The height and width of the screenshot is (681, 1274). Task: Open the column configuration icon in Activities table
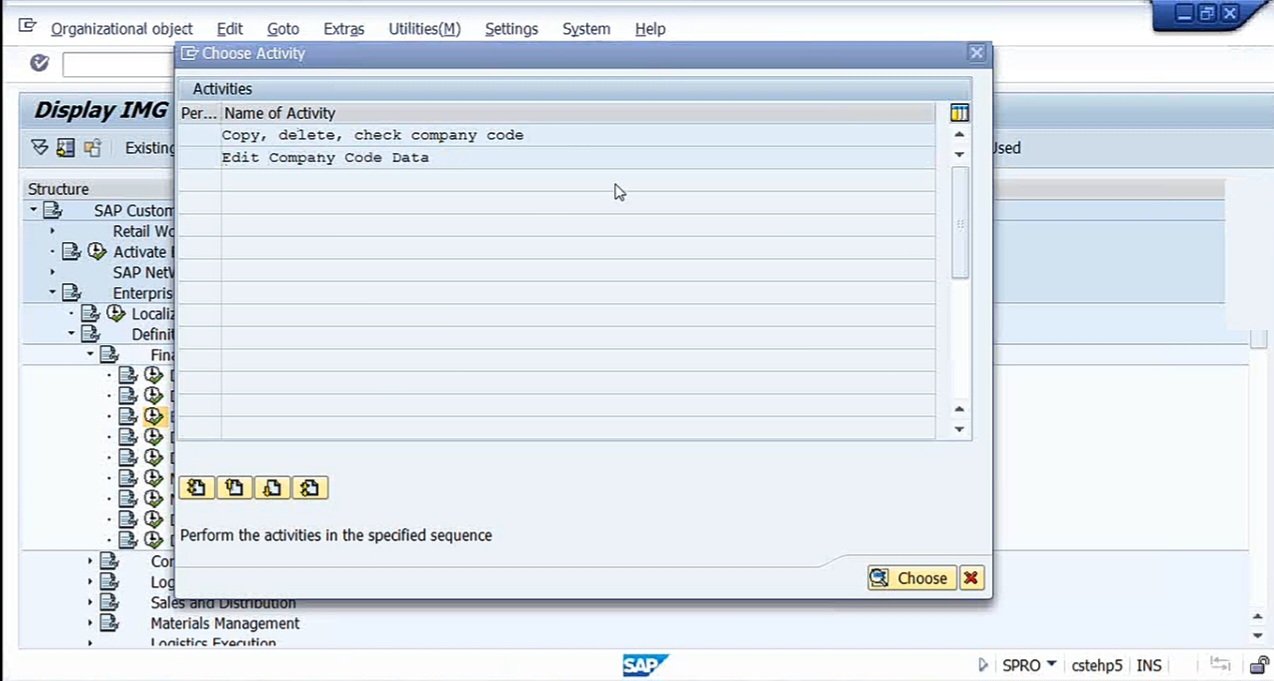pyautogui.click(x=959, y=113)
